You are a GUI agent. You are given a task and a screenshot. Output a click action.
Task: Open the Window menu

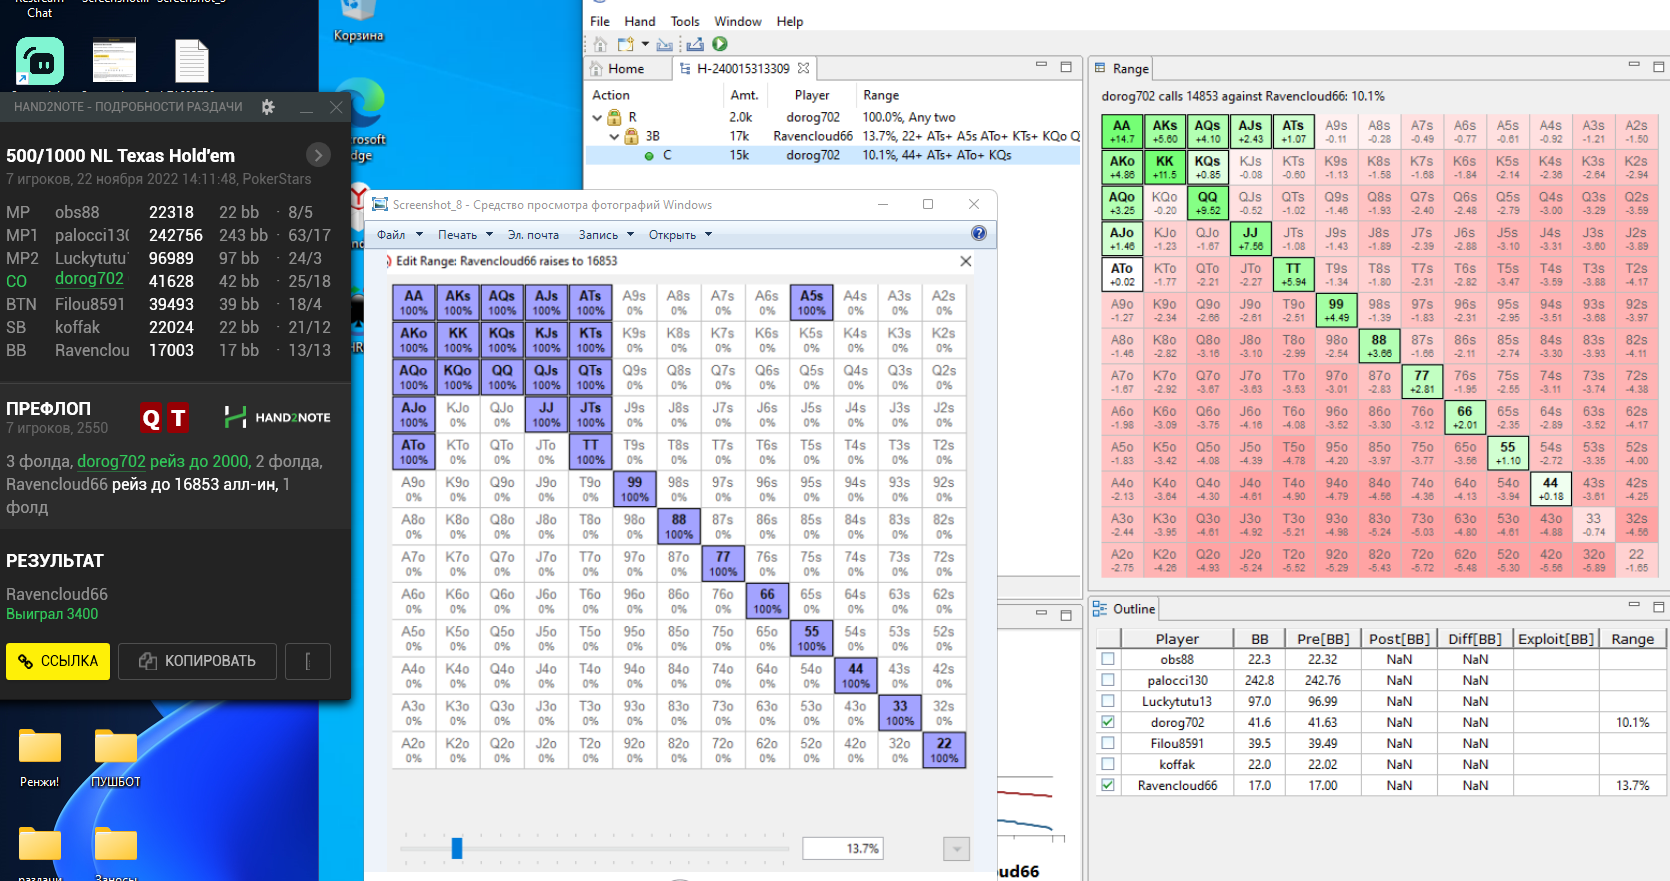pyautogui.click(x=738, y=21)
